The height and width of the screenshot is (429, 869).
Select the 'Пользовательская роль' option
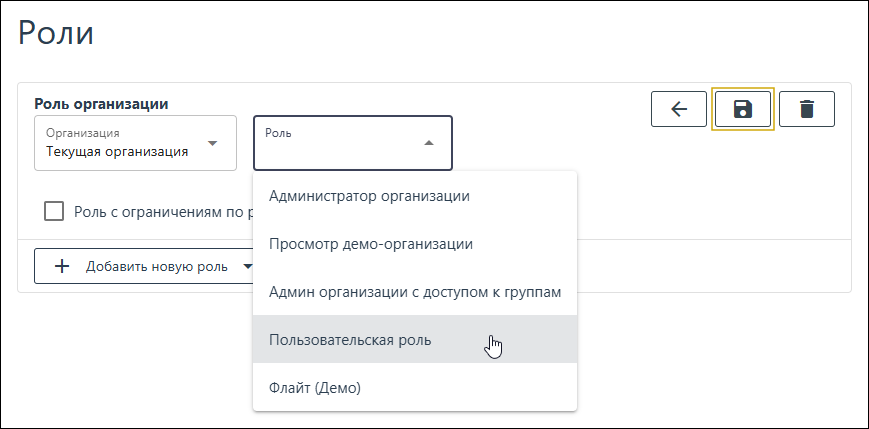(350, 340)
